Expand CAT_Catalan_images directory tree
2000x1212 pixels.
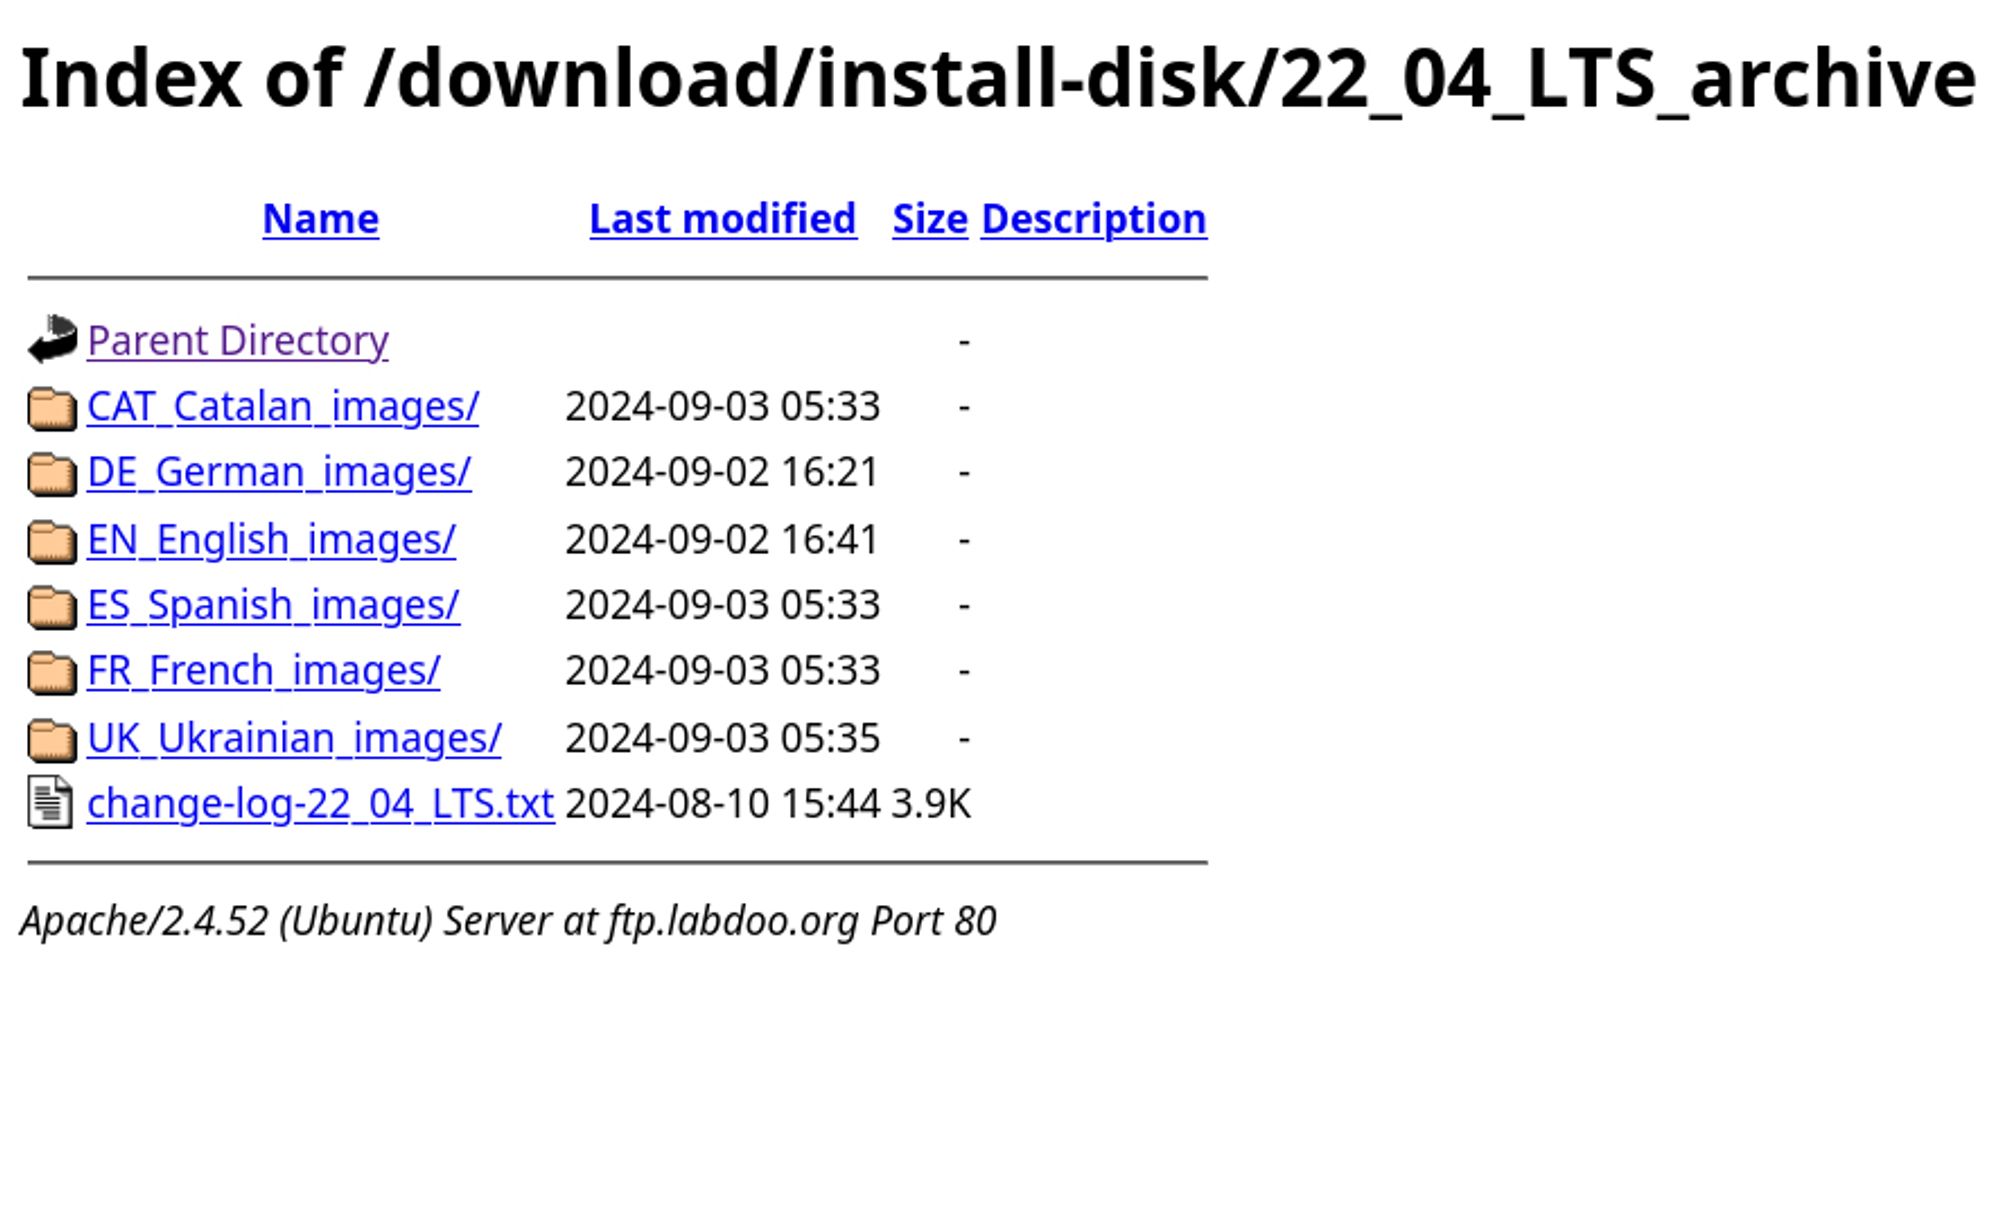(281, 404)
